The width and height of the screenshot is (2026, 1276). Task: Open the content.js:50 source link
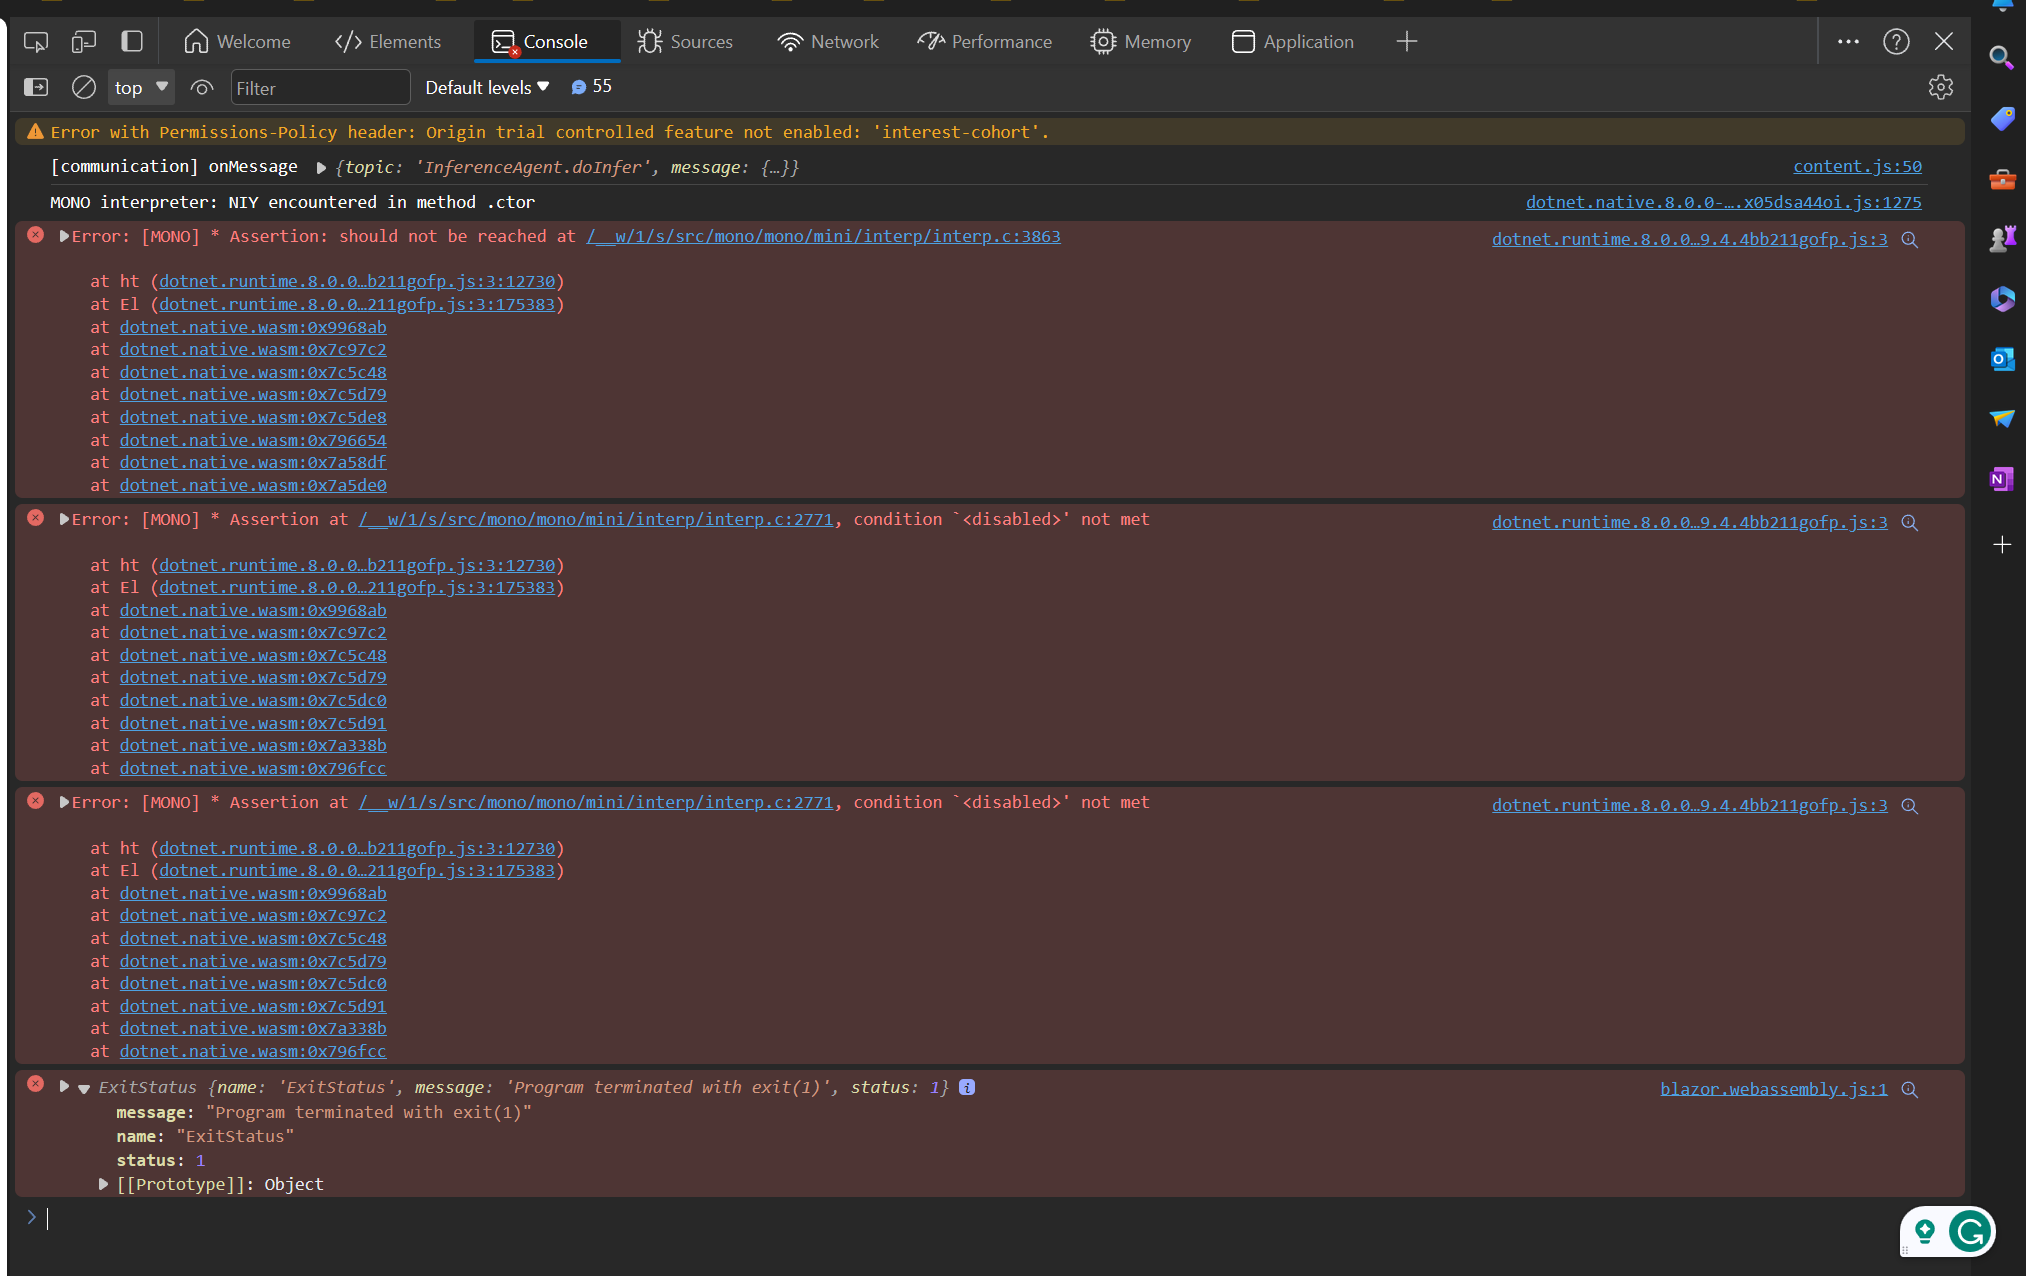pos(1857,166)
